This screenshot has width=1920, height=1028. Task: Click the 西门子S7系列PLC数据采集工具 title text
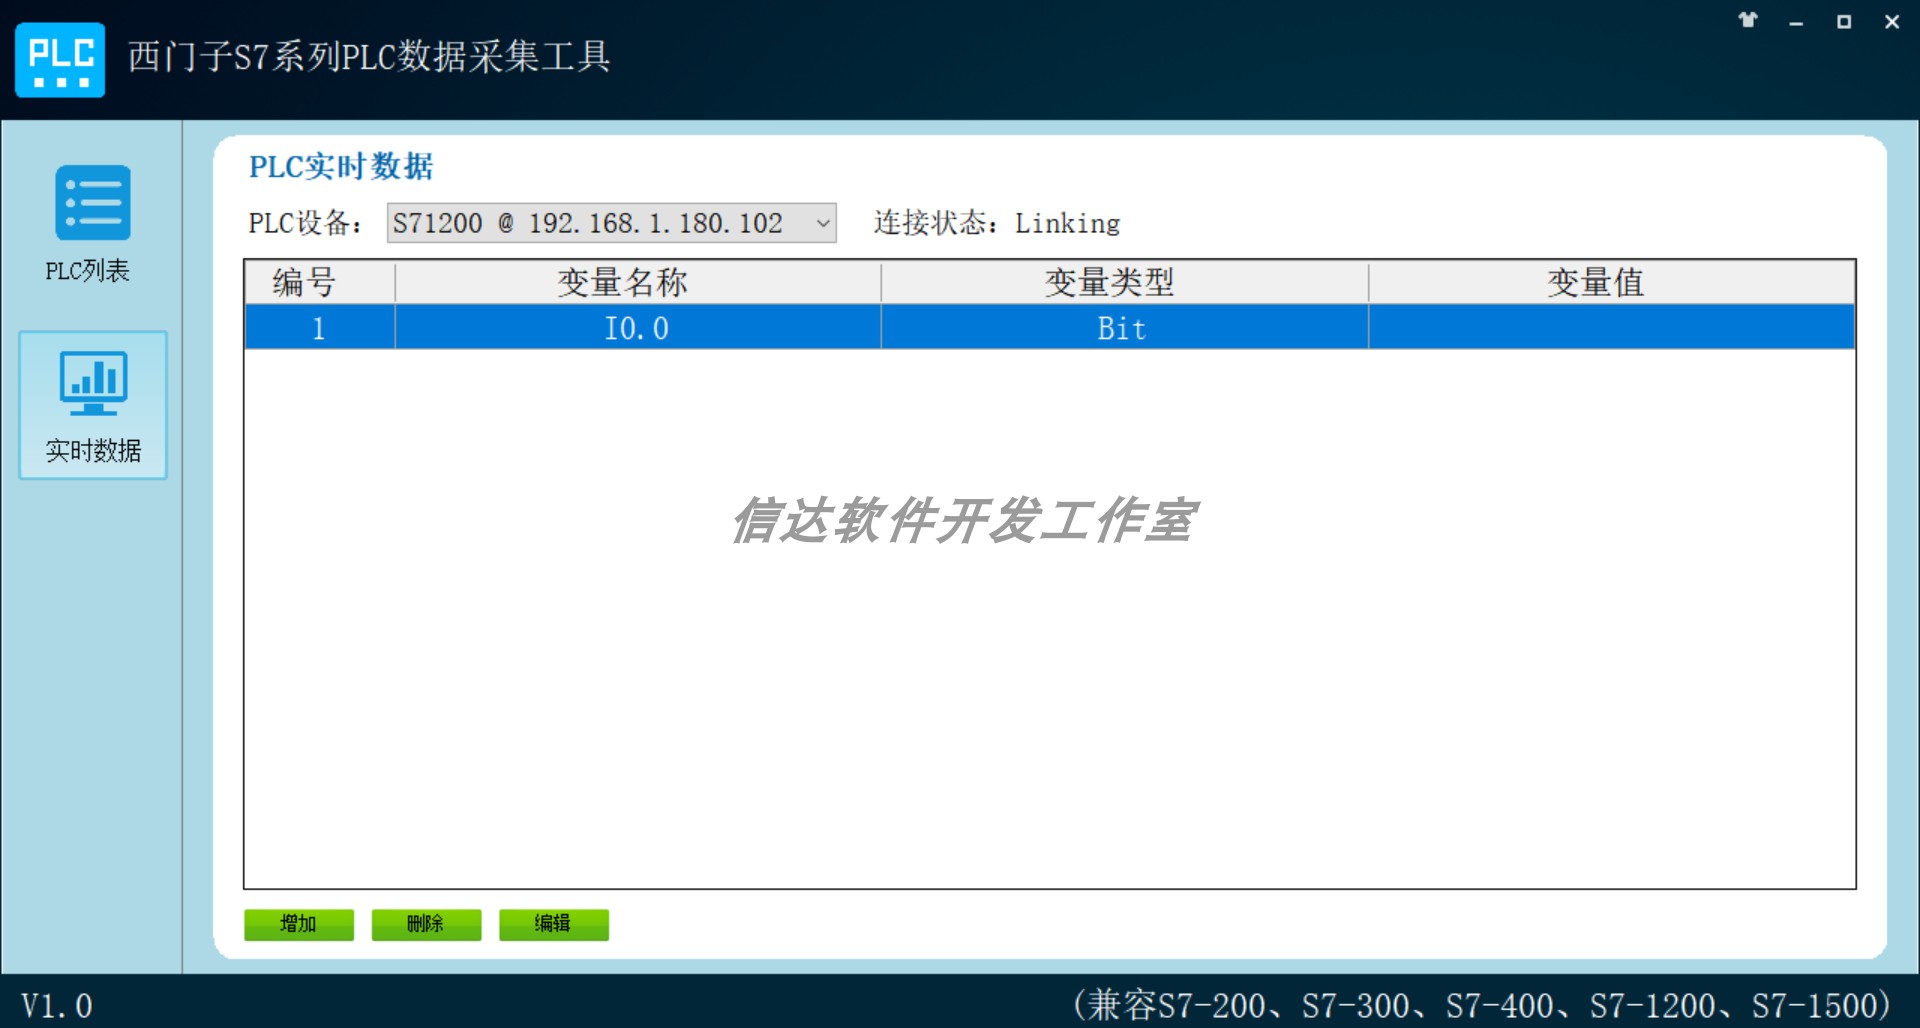[x=369, y=57]
